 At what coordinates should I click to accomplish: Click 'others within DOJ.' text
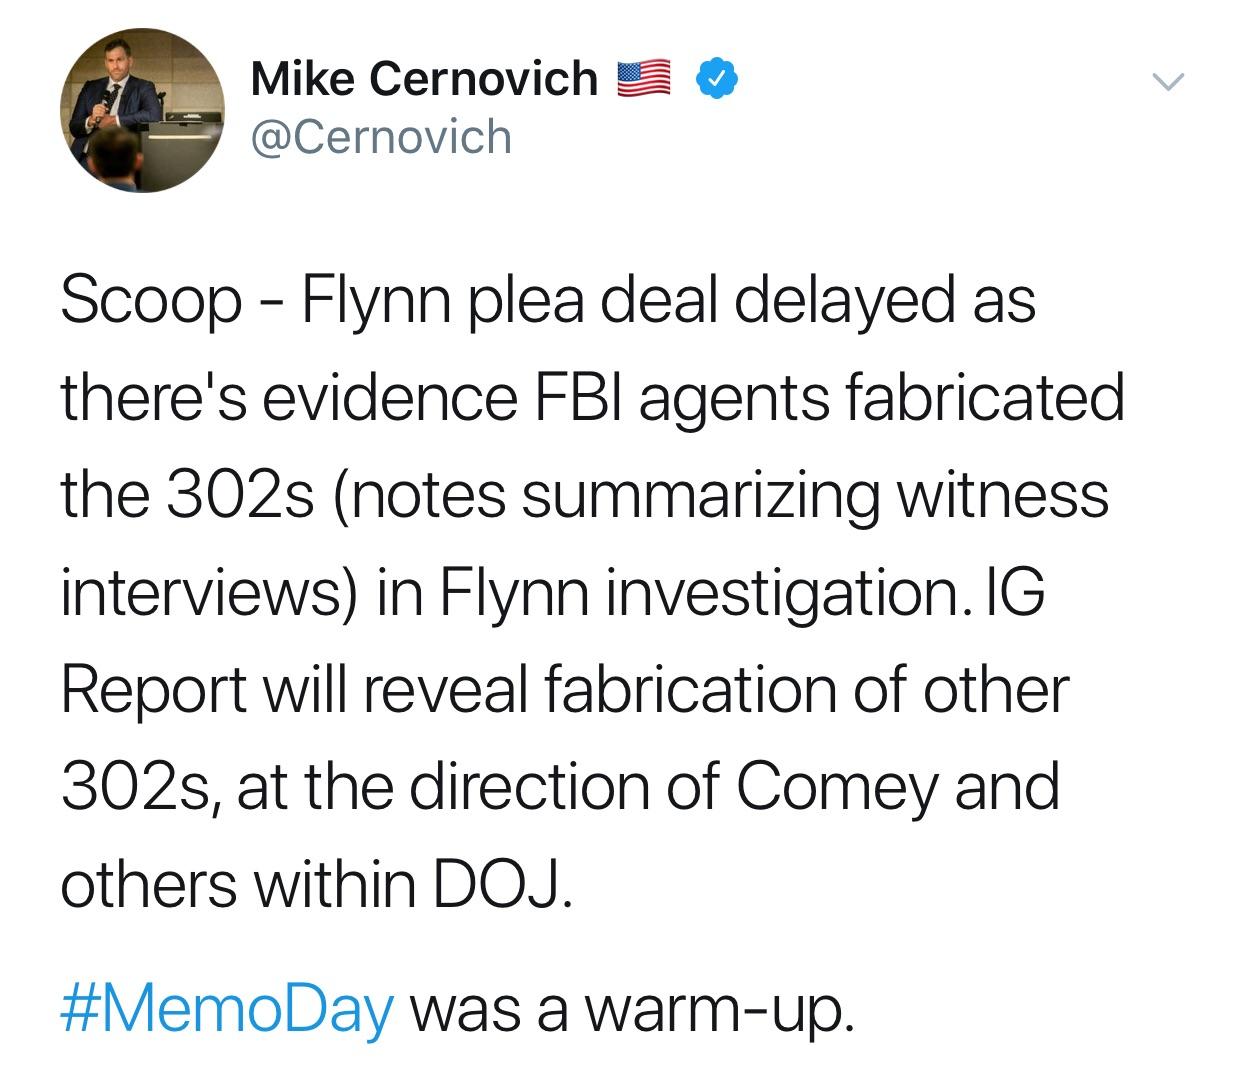(x=318, y=884)
